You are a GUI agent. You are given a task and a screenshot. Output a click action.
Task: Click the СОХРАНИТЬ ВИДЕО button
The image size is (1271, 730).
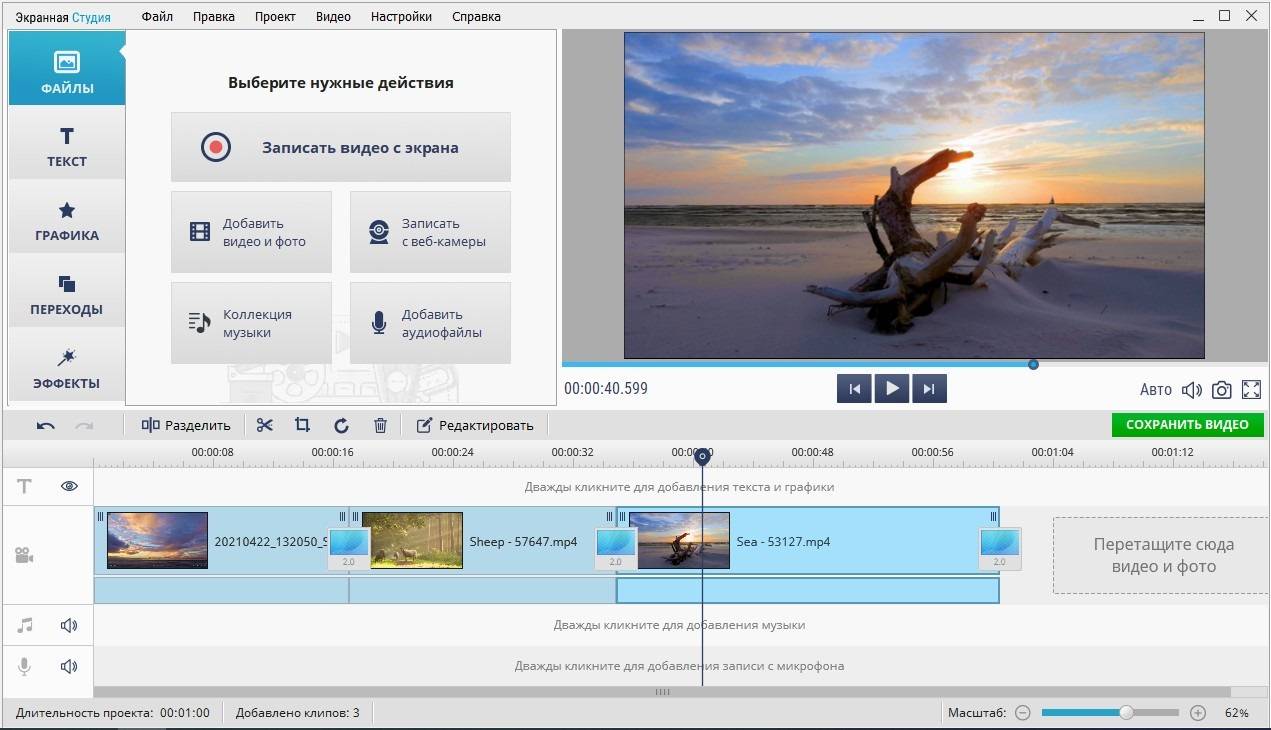1187,424
